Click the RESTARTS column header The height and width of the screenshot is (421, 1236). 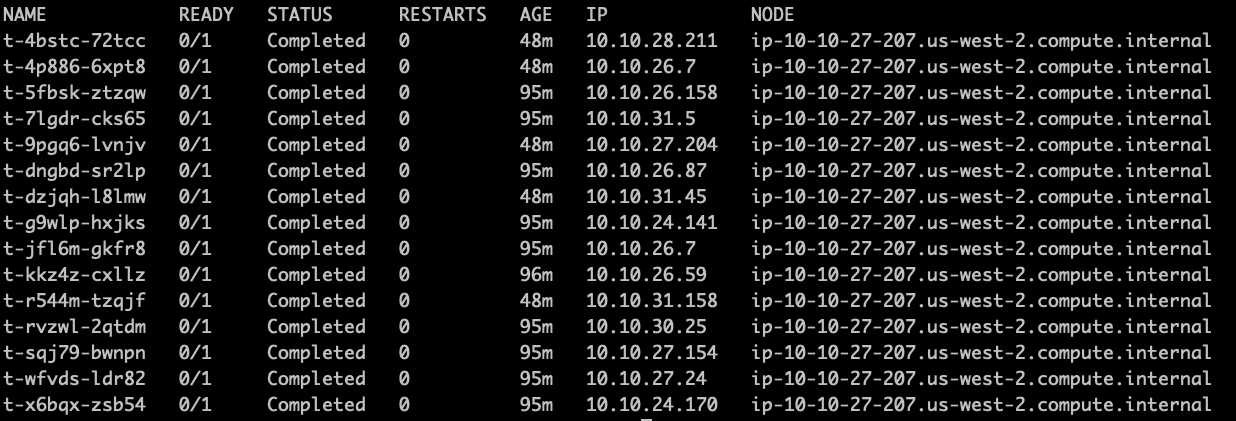[442, 15]
